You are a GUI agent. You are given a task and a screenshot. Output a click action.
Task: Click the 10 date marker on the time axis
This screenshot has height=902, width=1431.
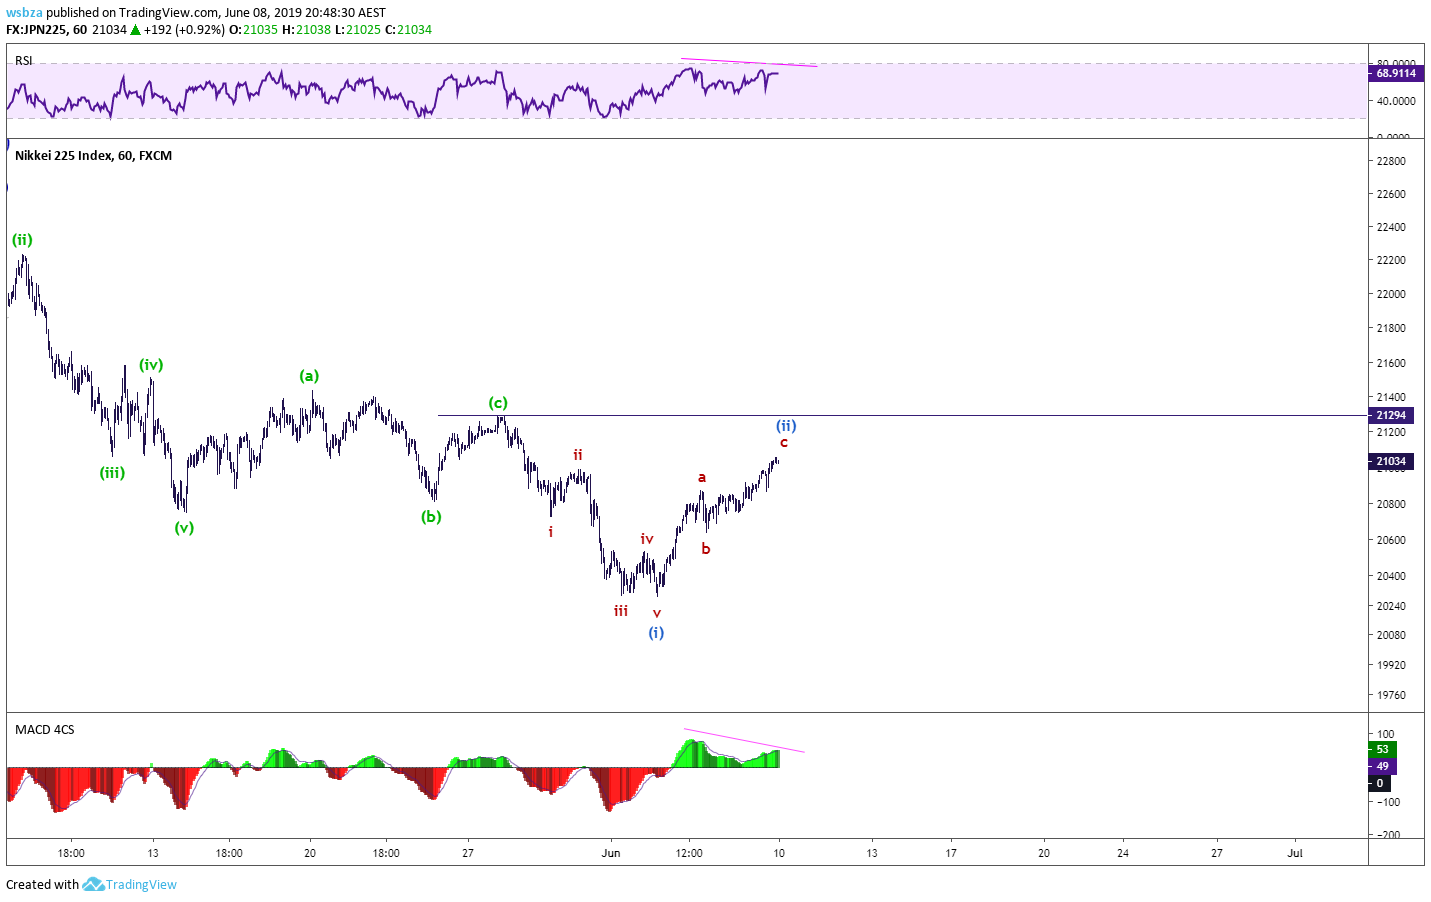779,853
